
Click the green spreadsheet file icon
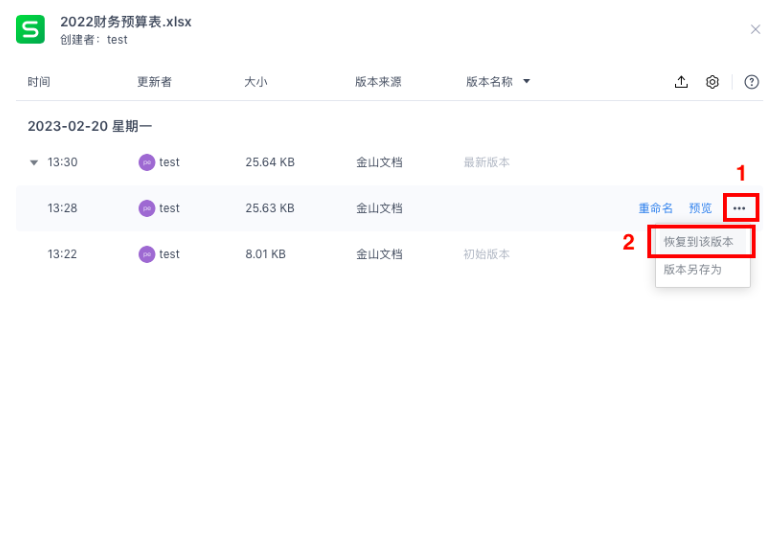30,29
